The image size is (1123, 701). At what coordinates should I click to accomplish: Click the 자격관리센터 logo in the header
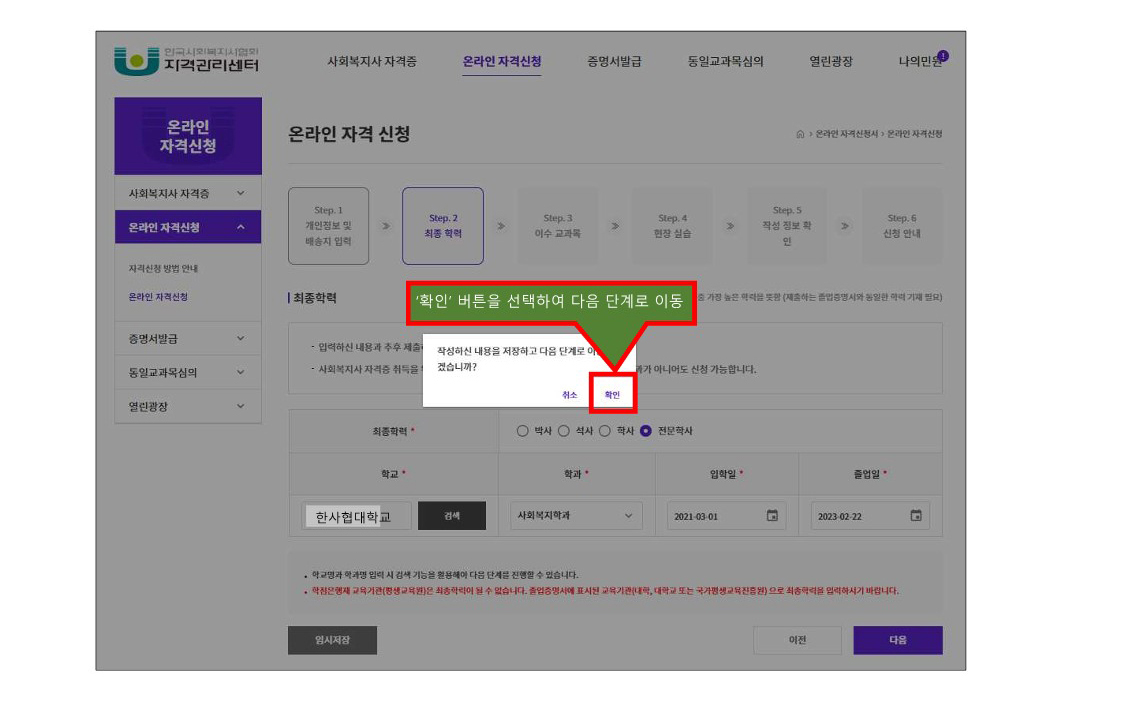(x=186, y=61)
